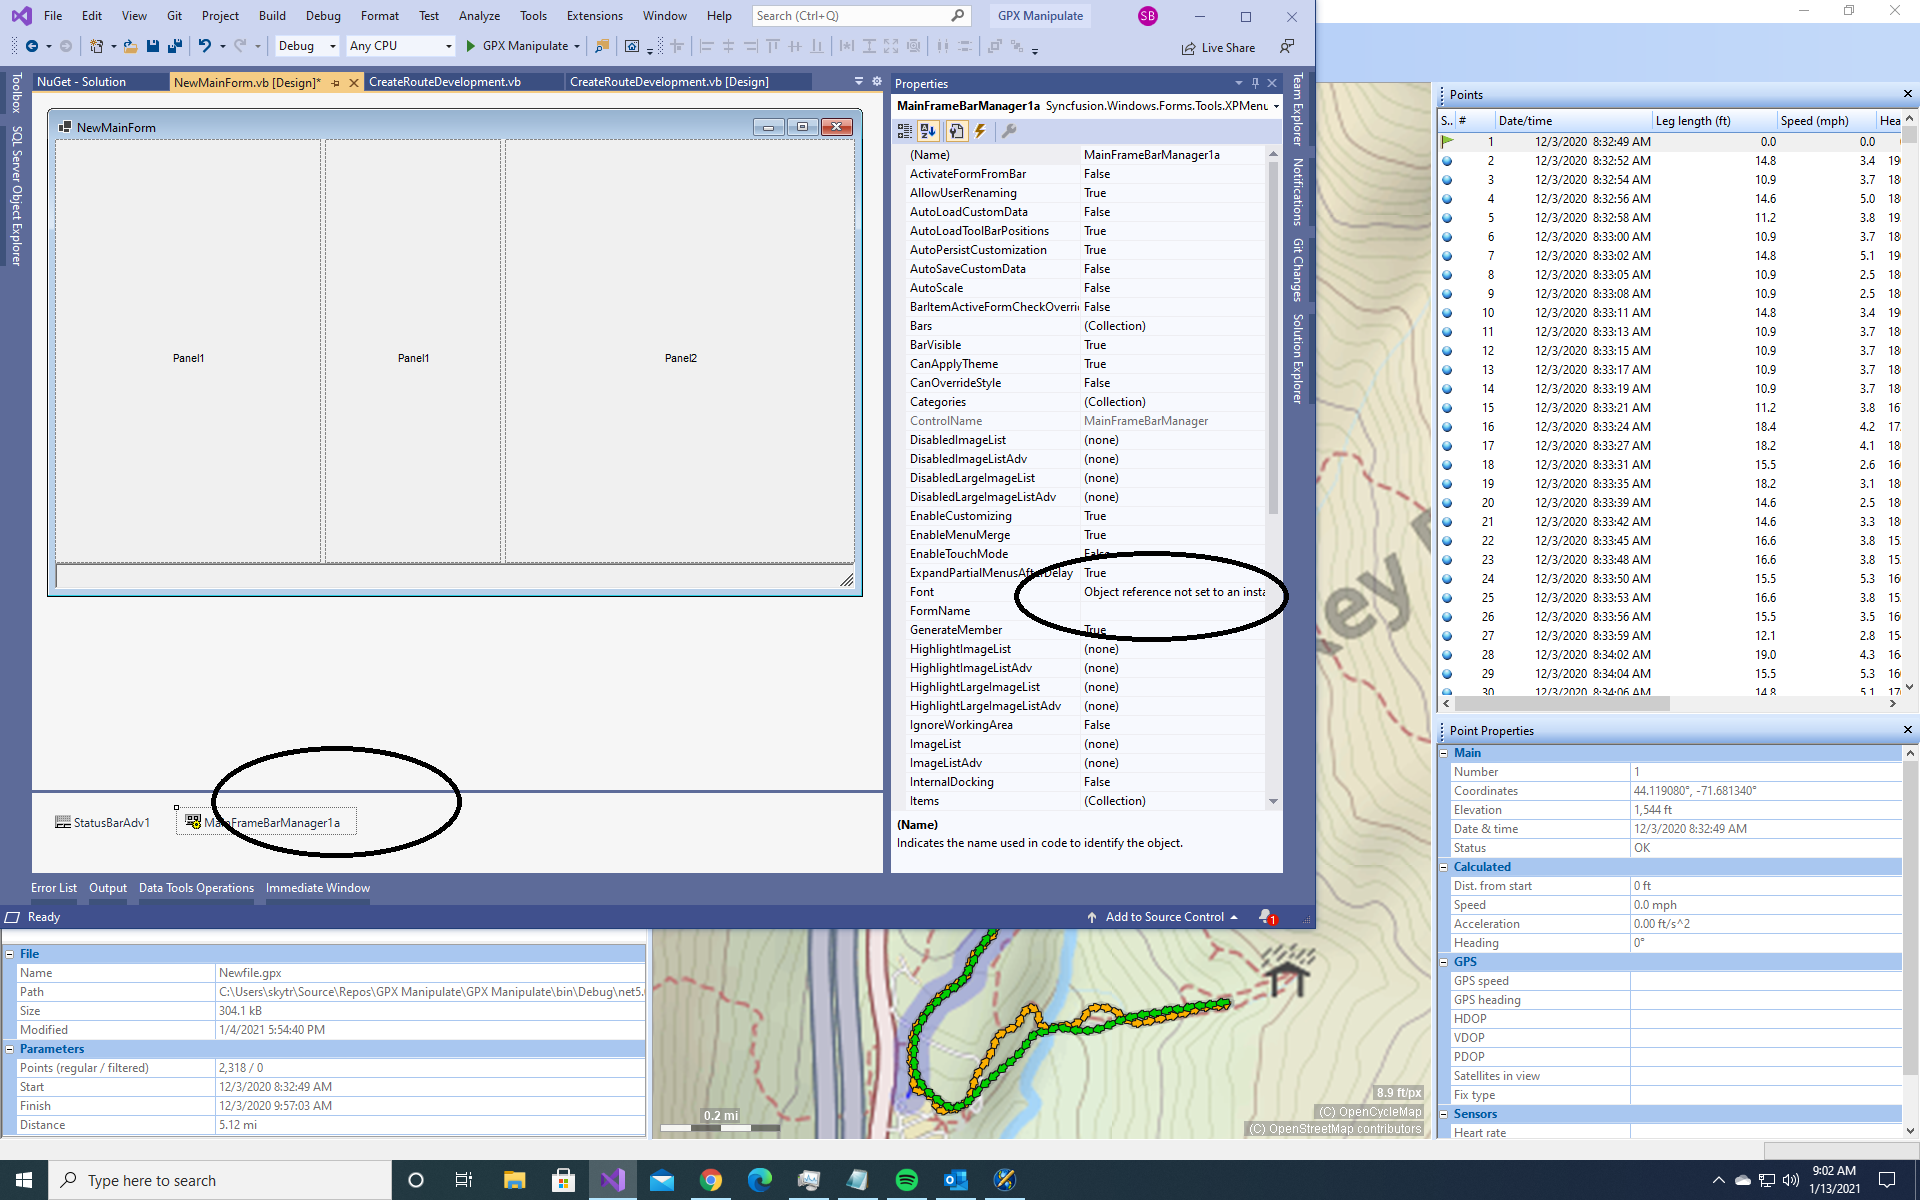The height and width of the screenshot is (1200, 1920).
Task: Click in the Search (Ctrl+Q) box
Action: (x=850, y=16)
